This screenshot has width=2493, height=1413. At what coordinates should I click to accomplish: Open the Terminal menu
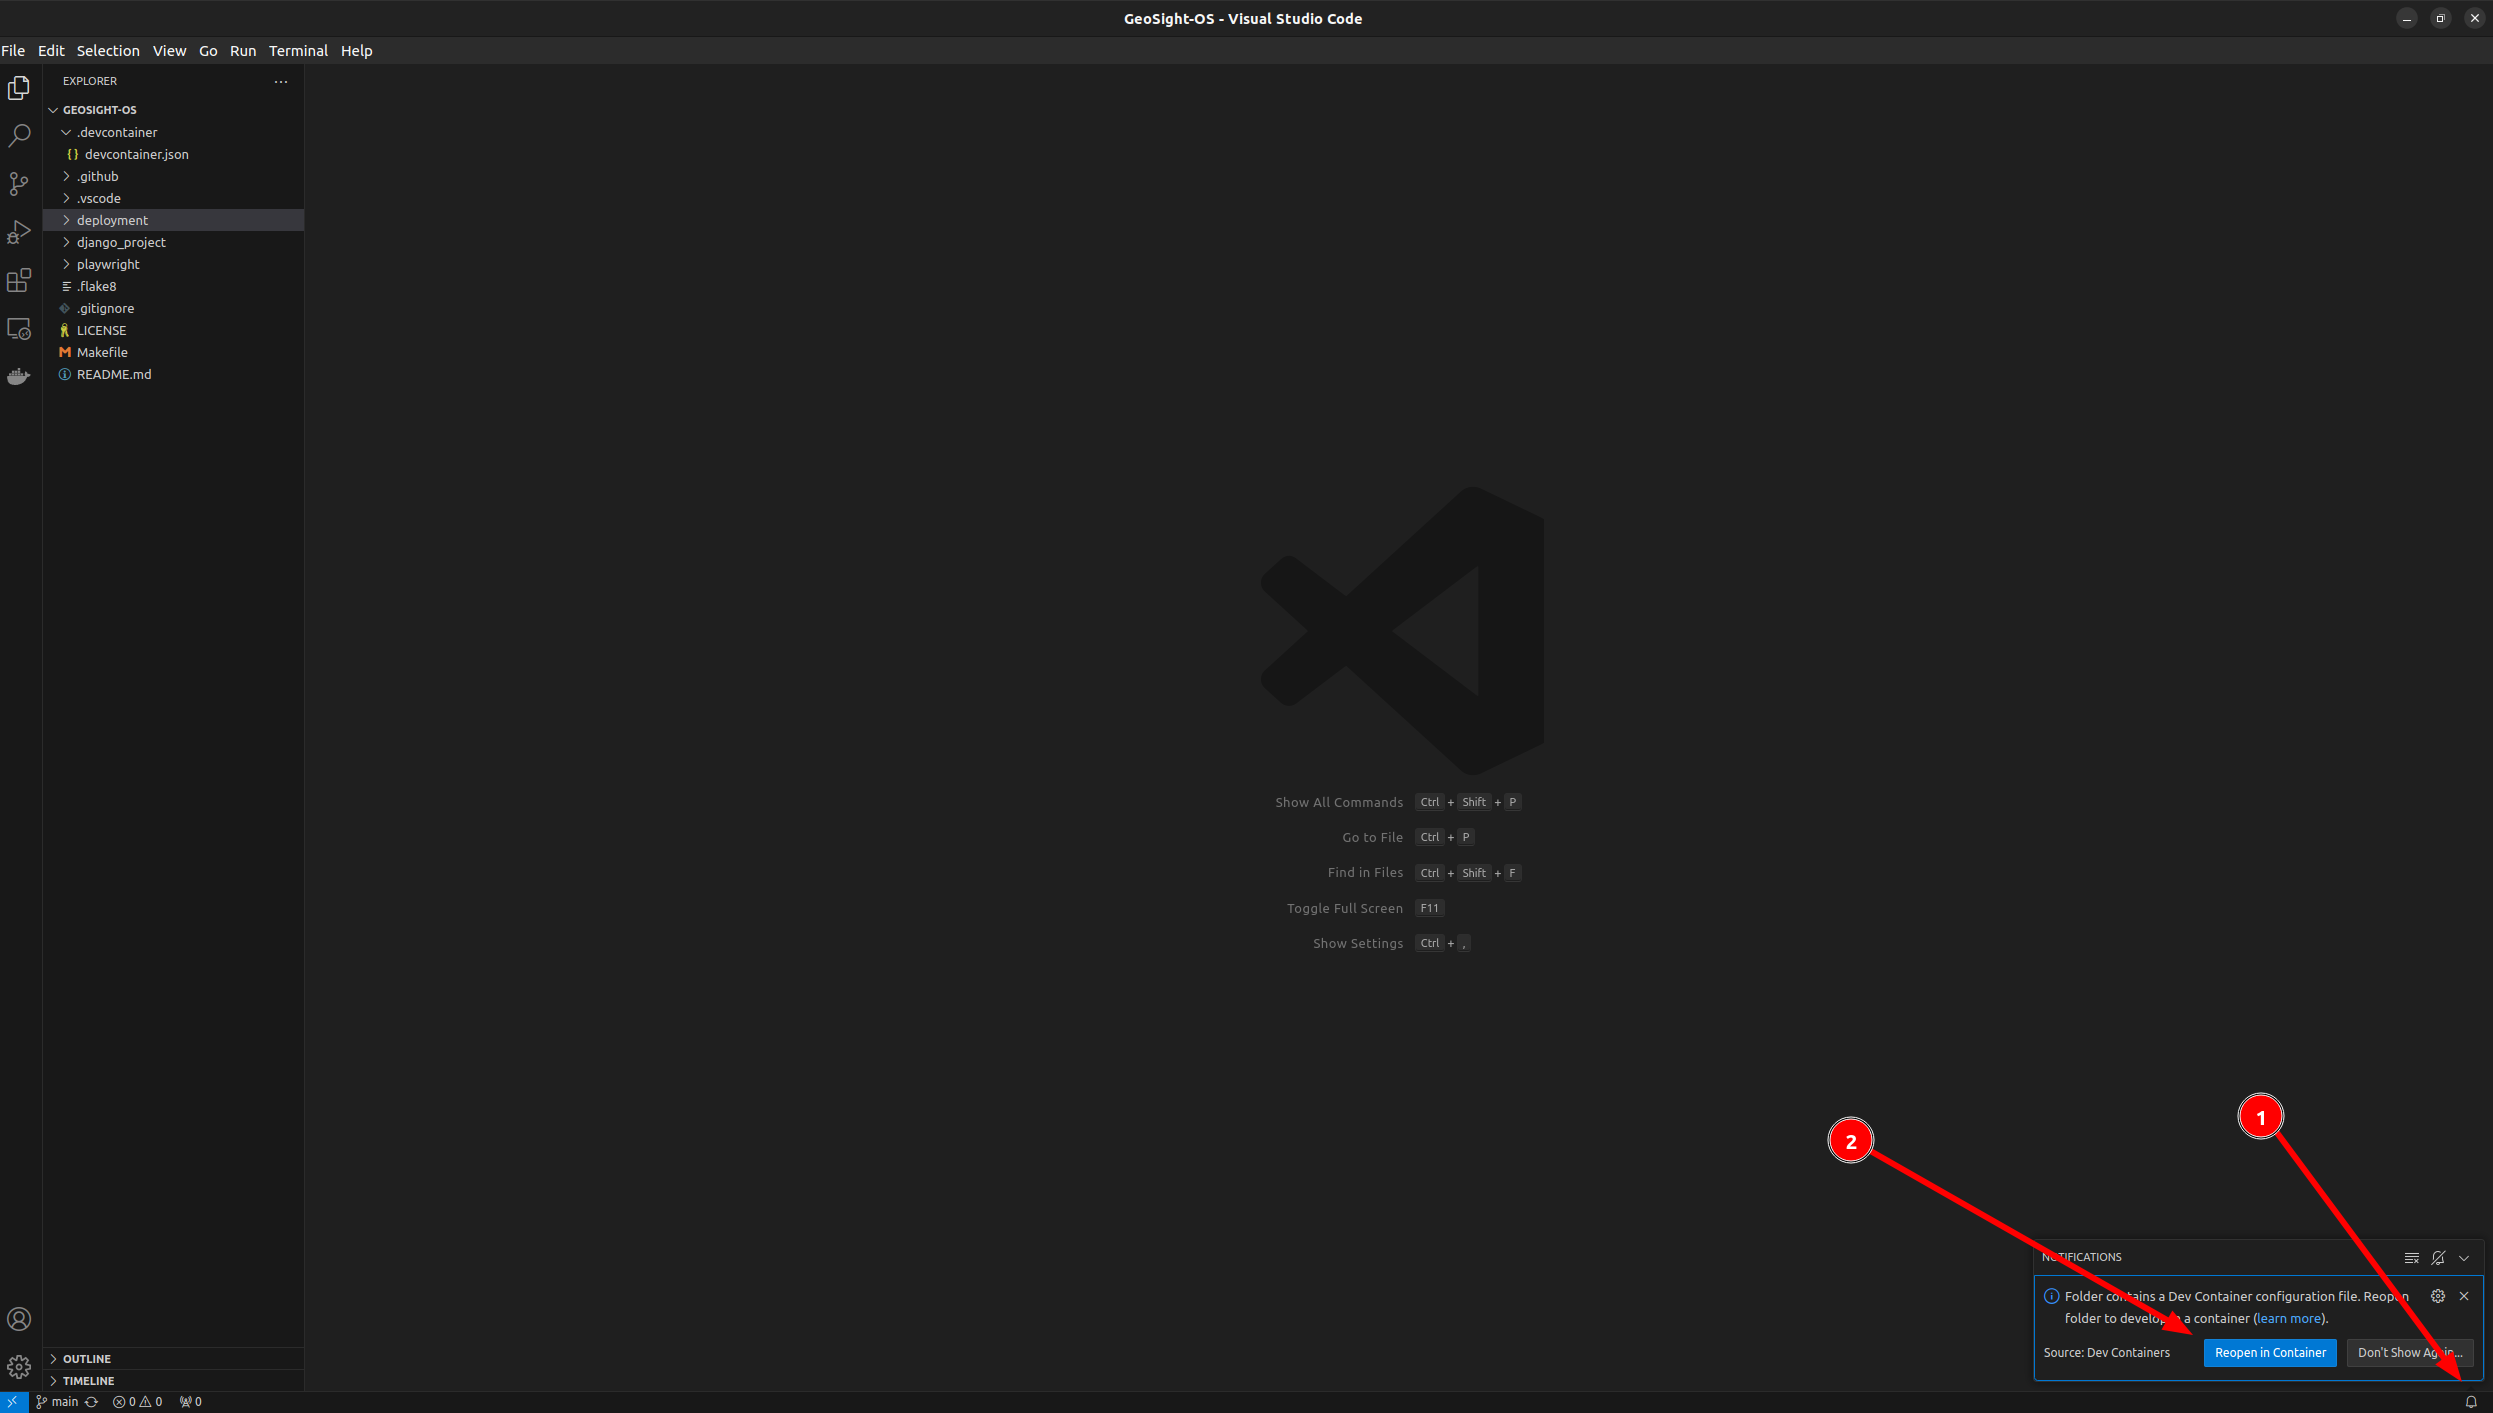point(298,51)
